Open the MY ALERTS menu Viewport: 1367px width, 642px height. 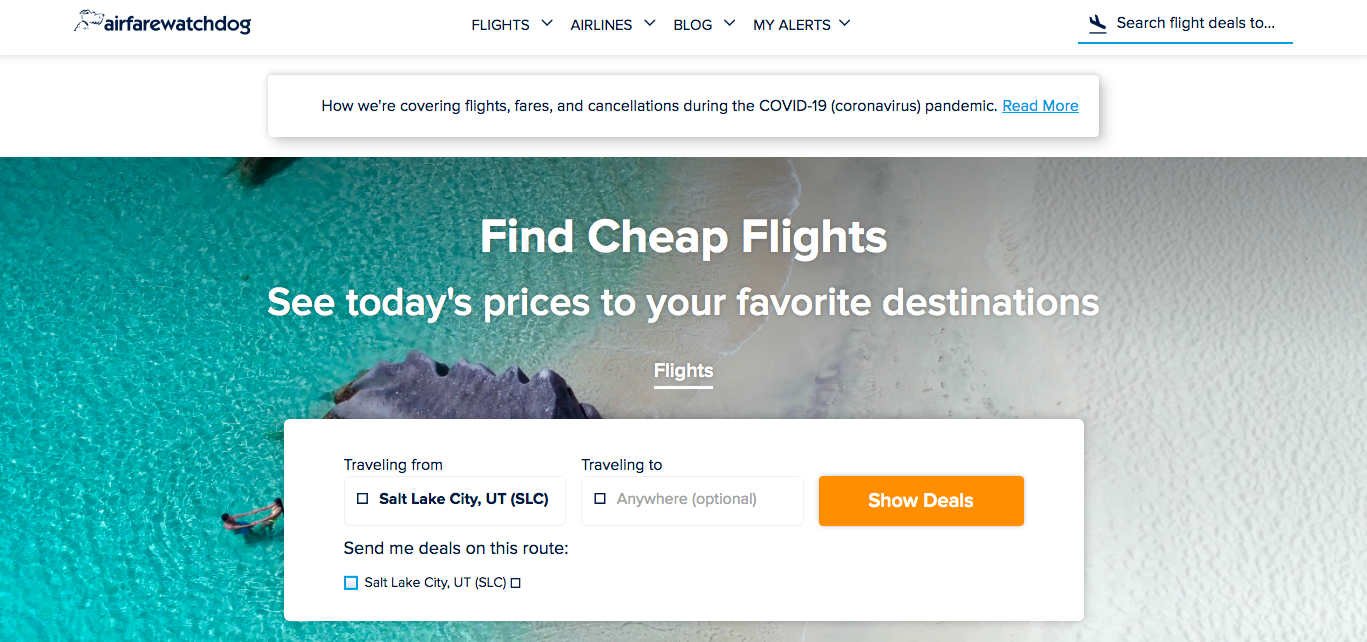click(793, 24)
